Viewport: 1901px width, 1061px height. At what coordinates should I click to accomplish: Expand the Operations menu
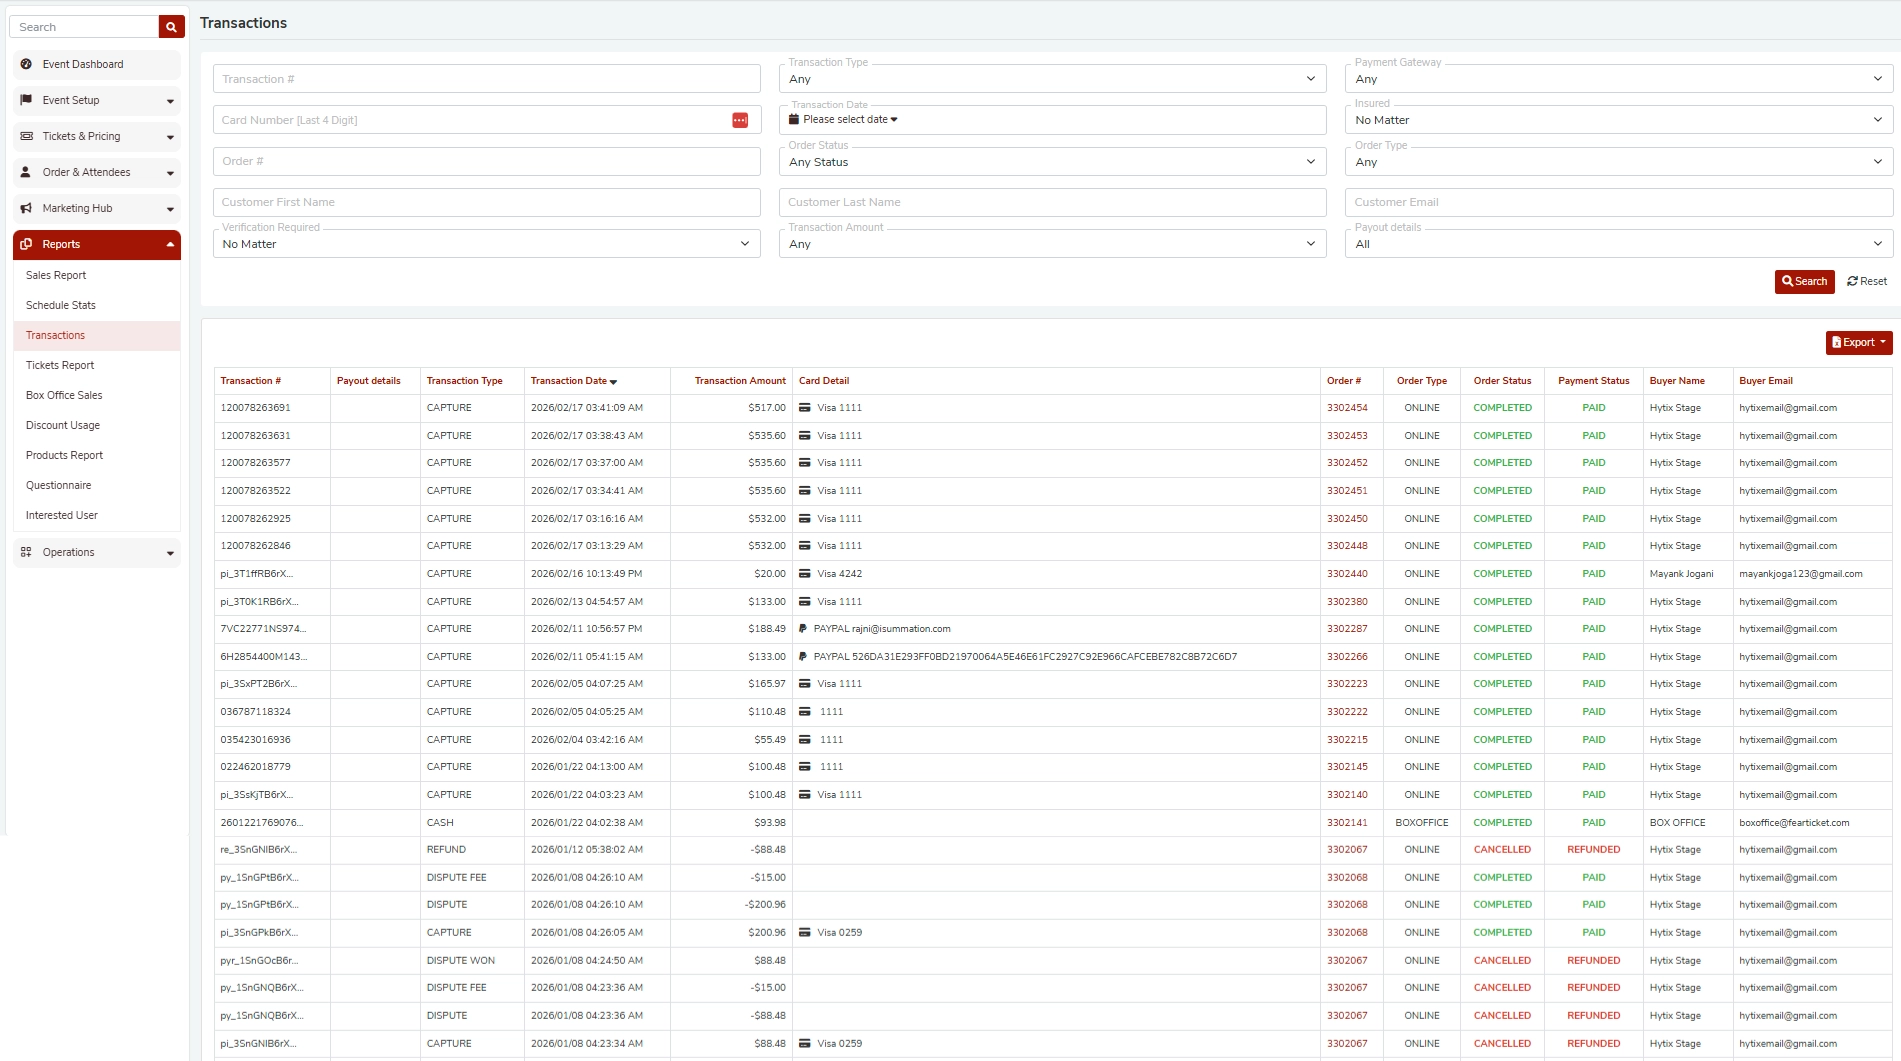click(97, 552)
